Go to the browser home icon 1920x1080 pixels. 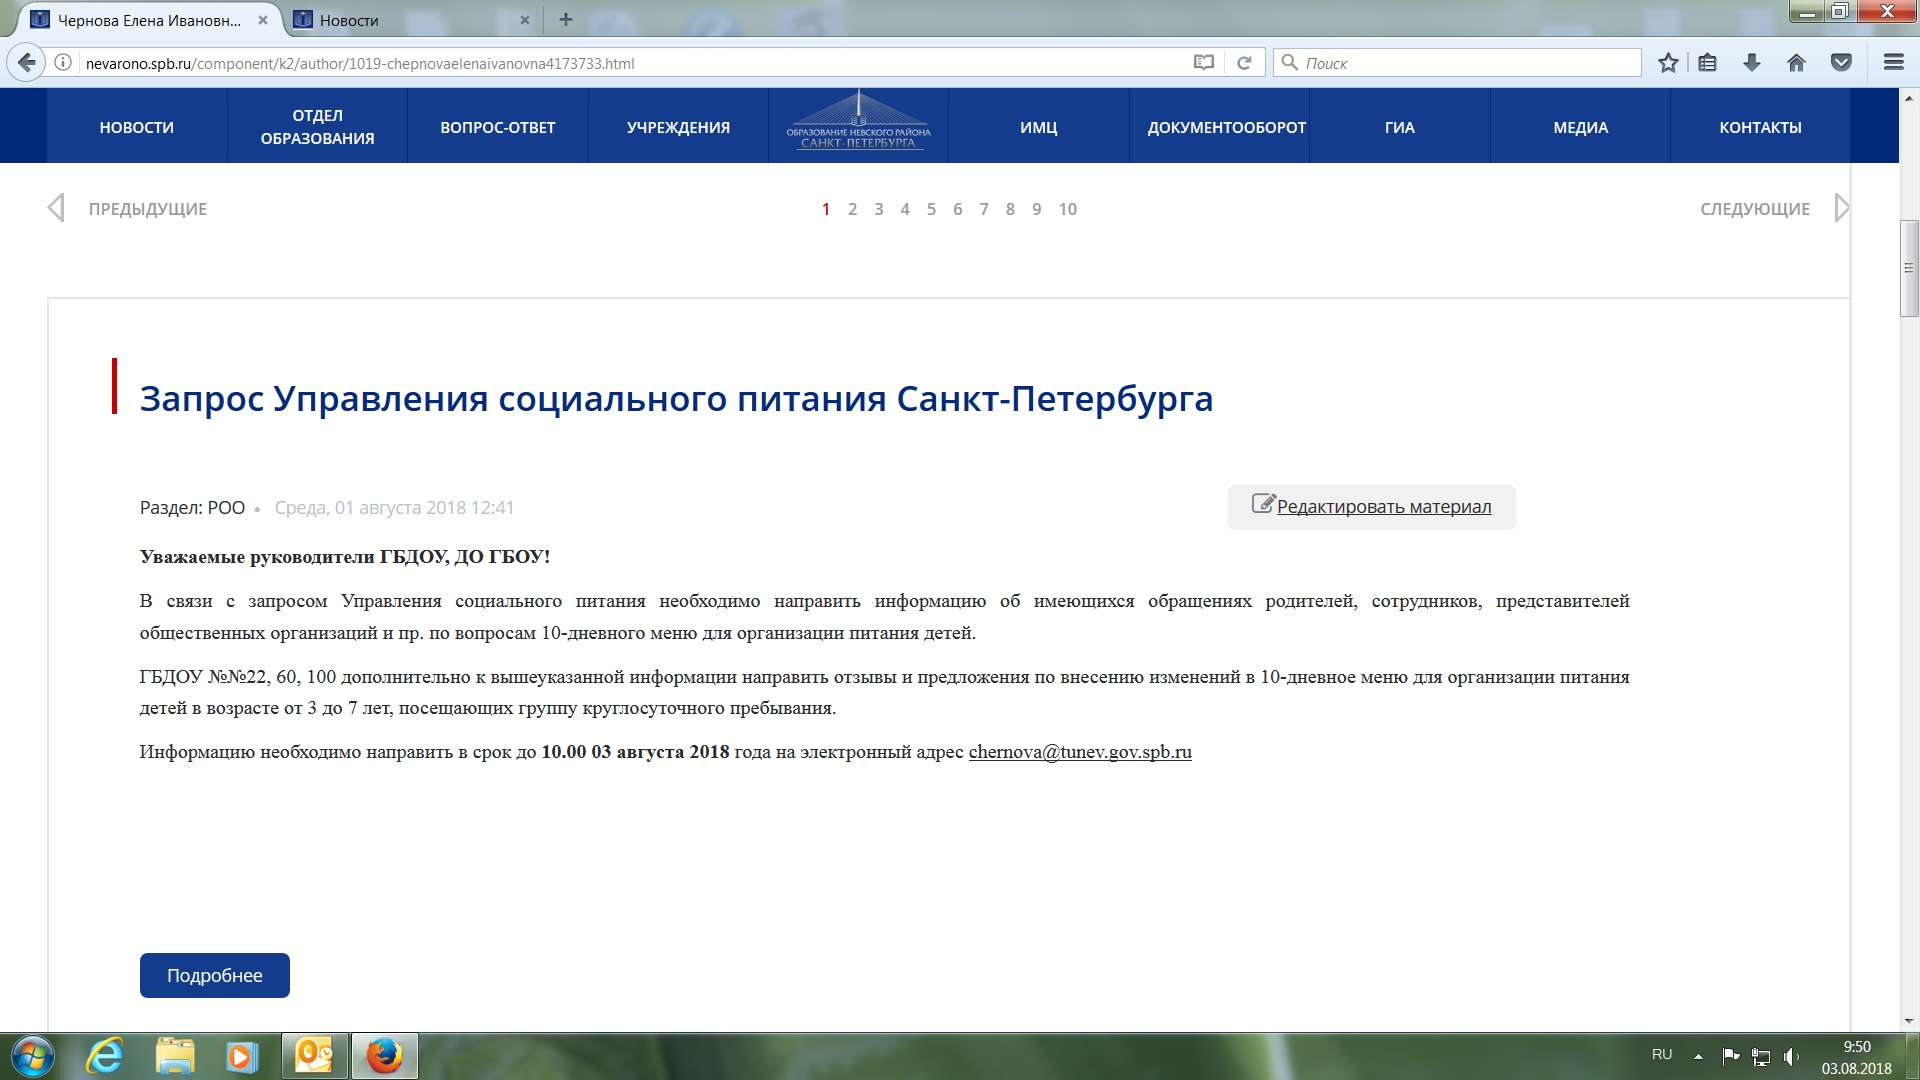point(1796,63)
